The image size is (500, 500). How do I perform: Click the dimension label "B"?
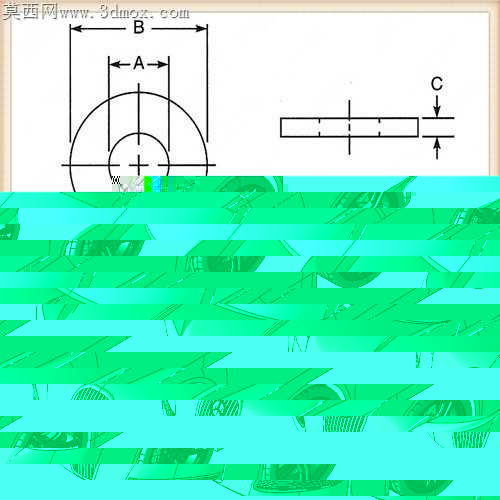point(139,27)
